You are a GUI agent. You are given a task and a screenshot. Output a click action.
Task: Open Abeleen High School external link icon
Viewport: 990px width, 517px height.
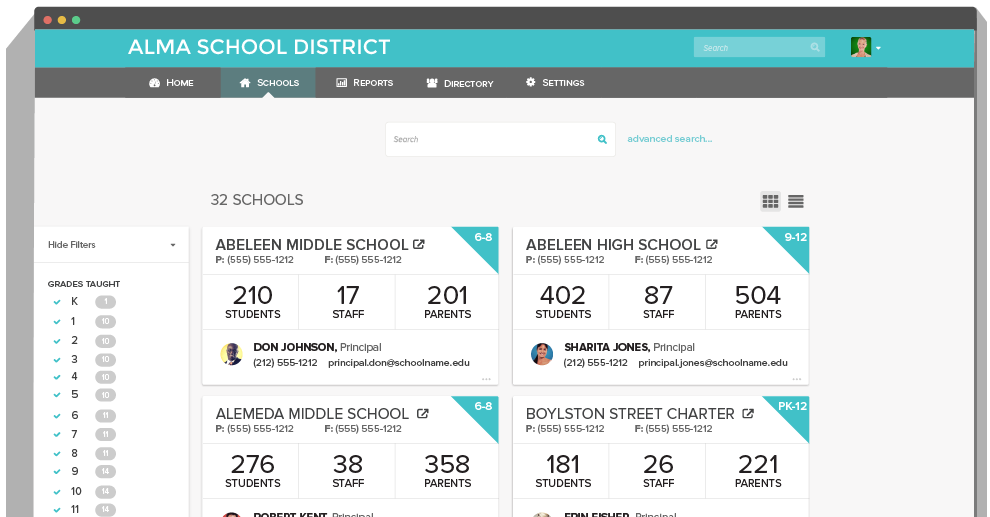pyautogui.click(x=712, y=244)
